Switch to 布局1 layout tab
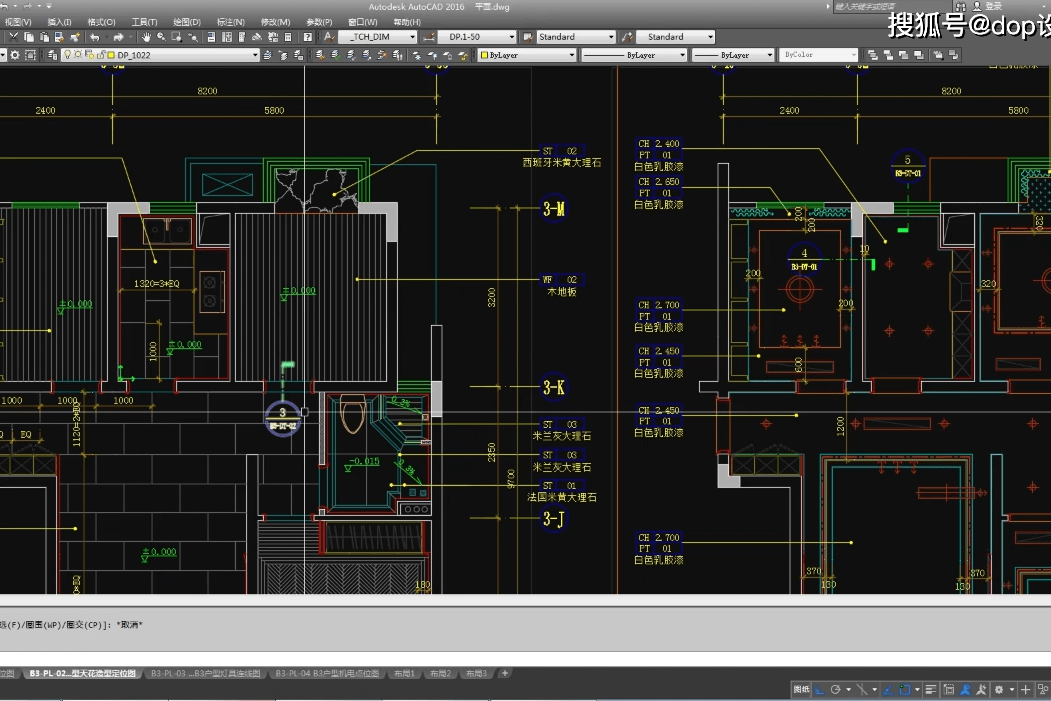Image resolution: width=1051 pixels, height=701 pixels. 404,674
